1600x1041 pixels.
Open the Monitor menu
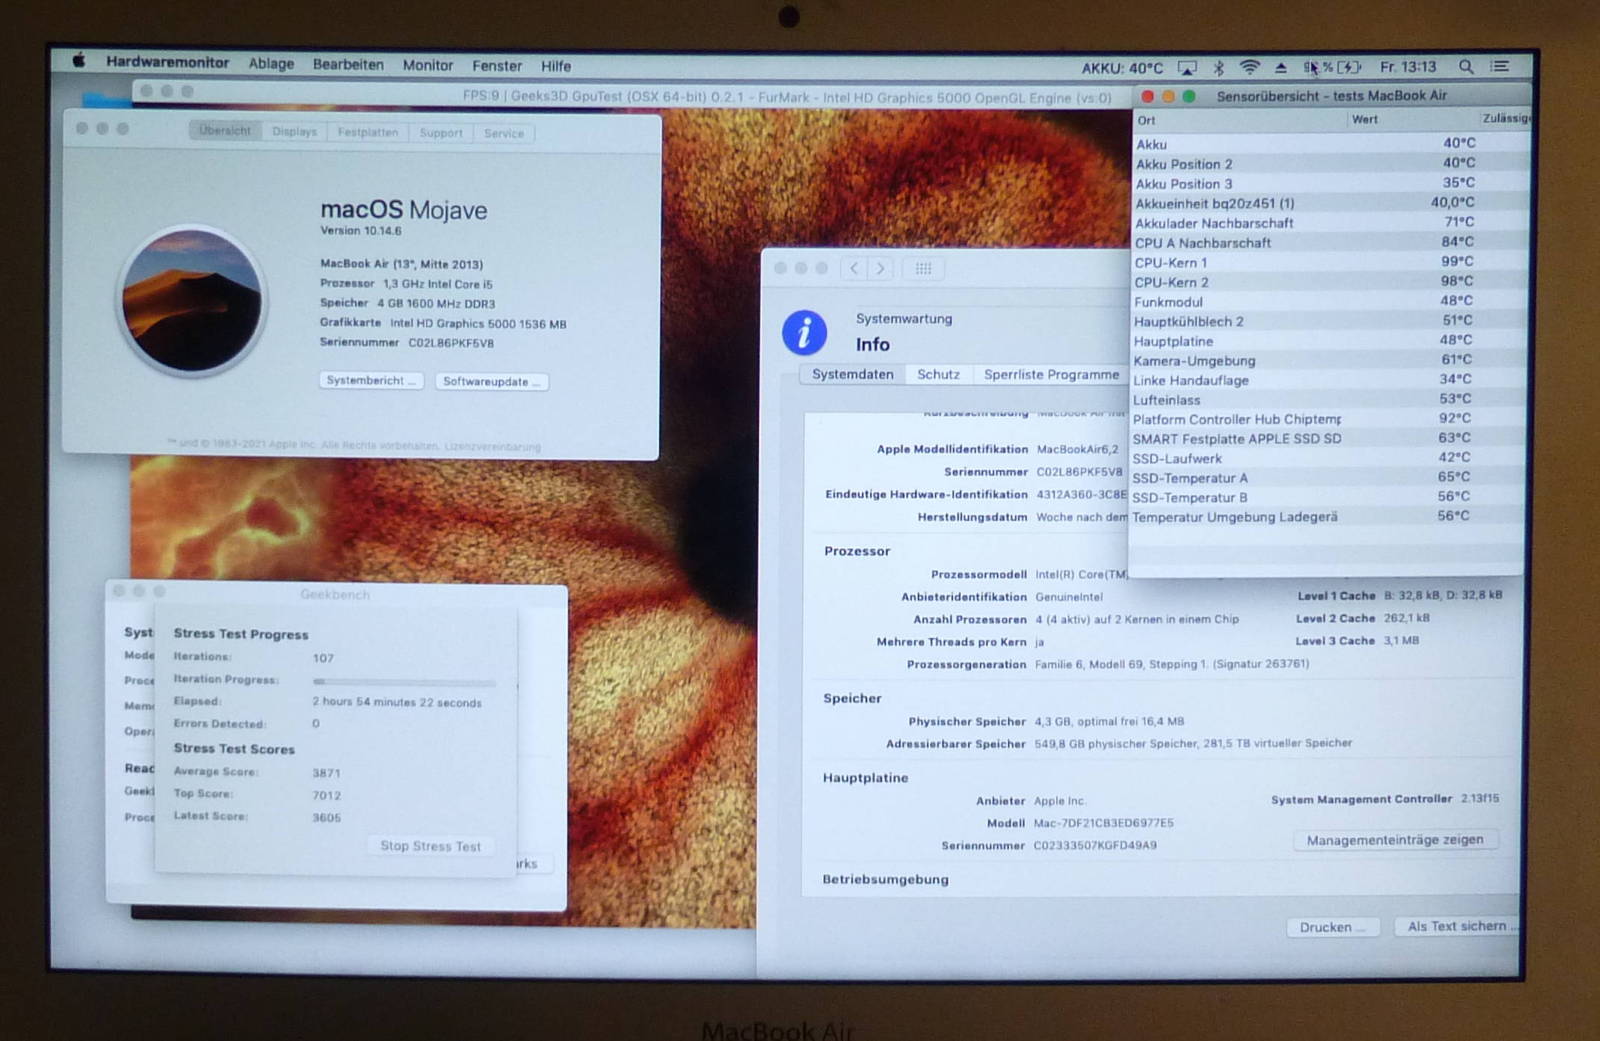[x=427, y=65]
